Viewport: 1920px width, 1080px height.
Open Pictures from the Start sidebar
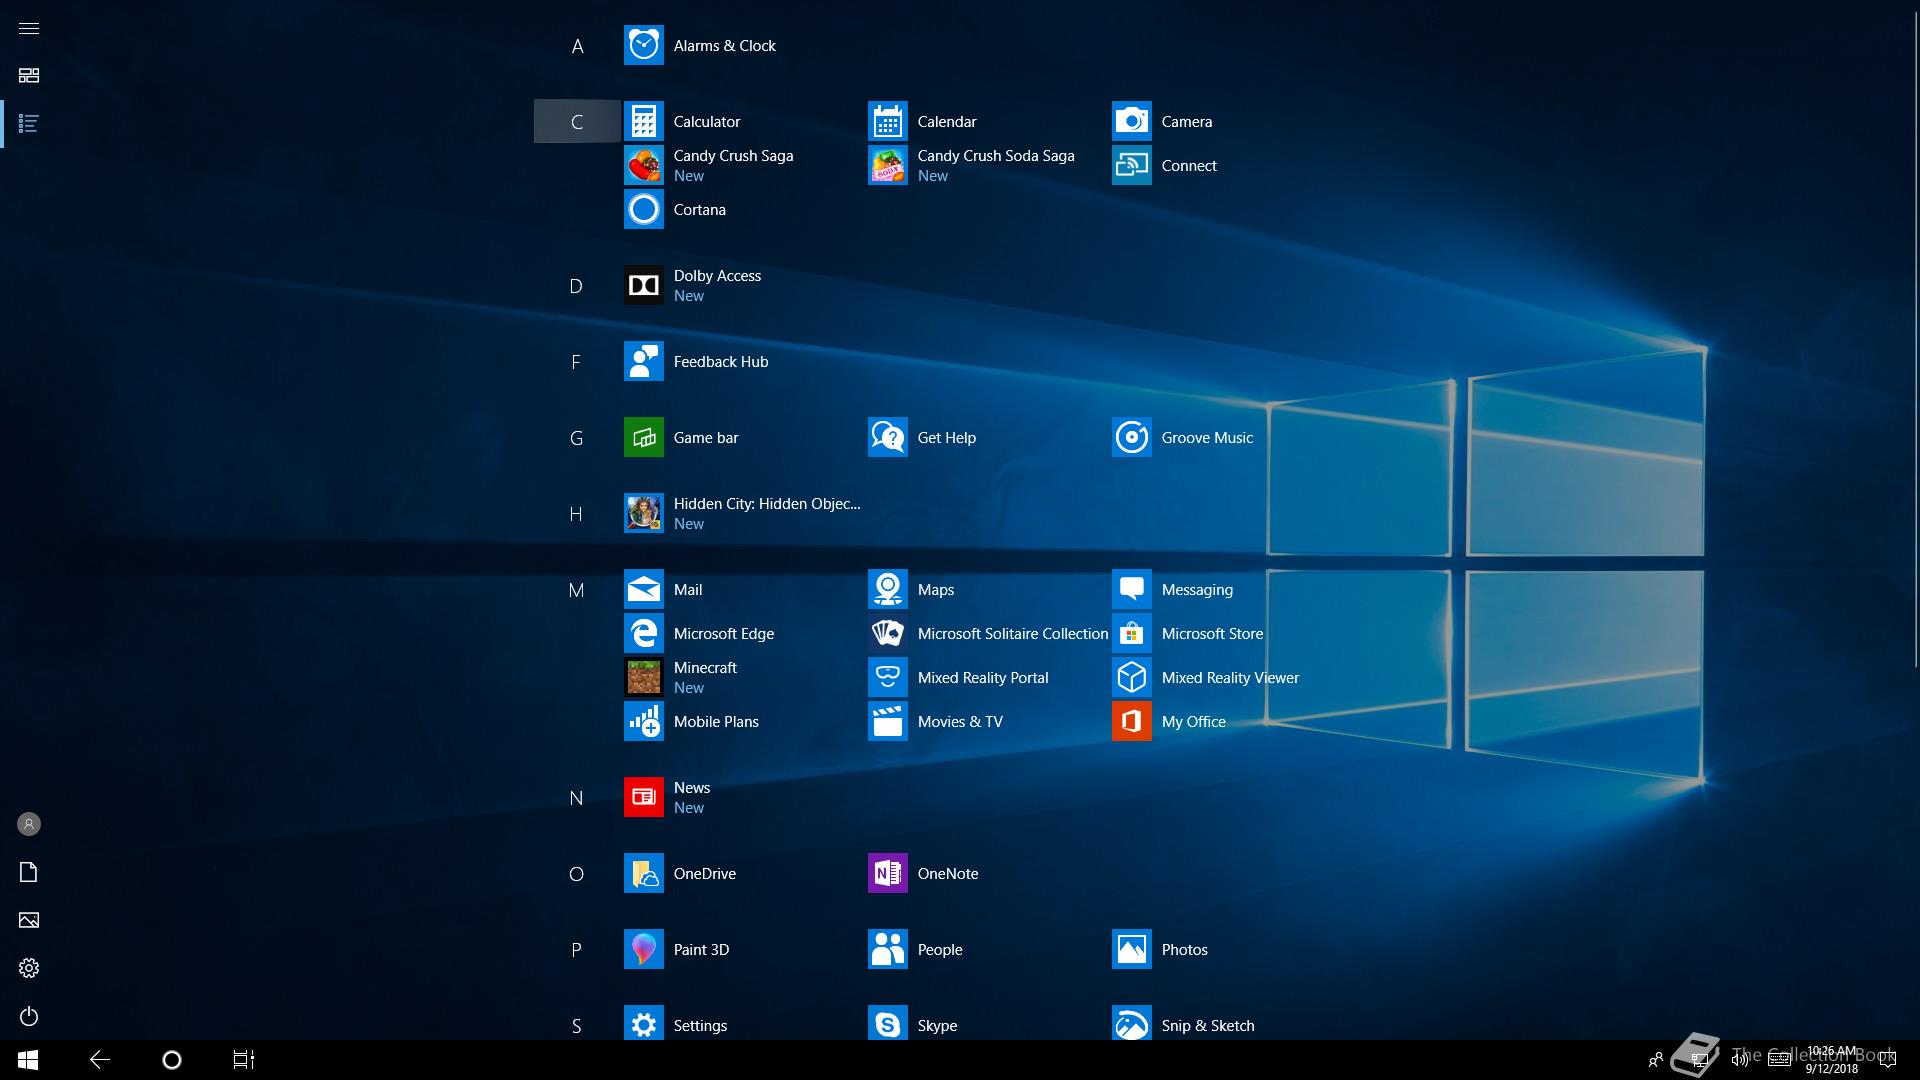click(29, 920)
